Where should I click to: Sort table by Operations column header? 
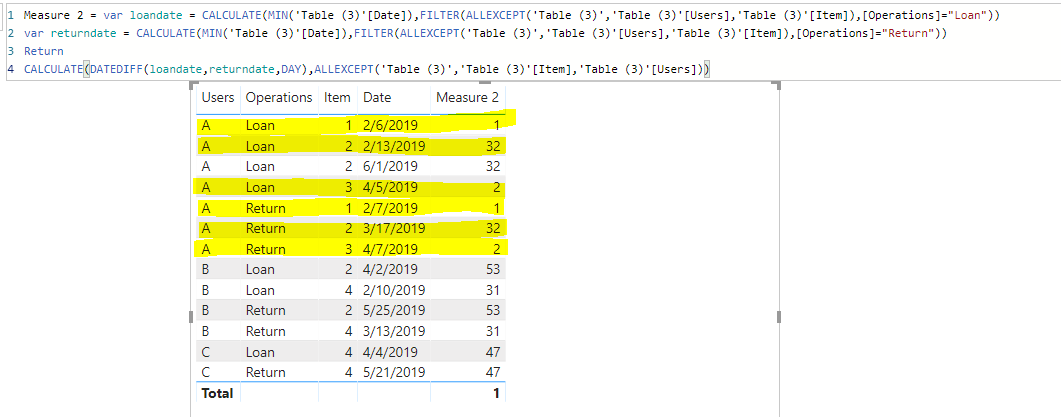pos(279,97)
